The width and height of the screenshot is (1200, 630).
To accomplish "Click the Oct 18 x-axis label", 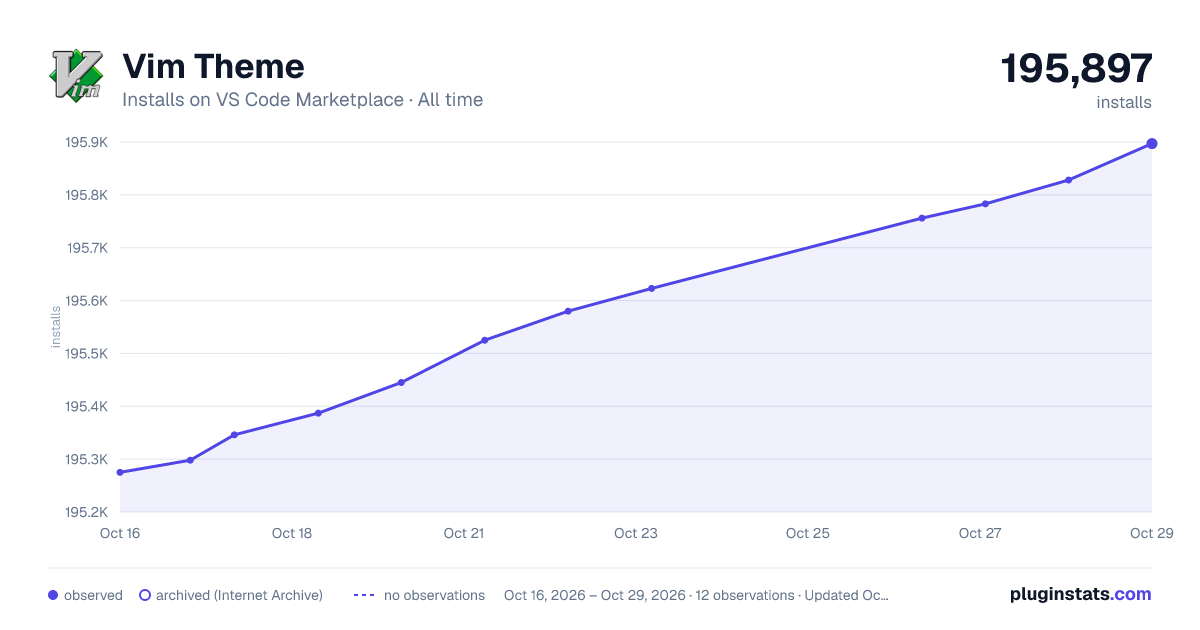I will pyautogui.click(x=292, y=533).
